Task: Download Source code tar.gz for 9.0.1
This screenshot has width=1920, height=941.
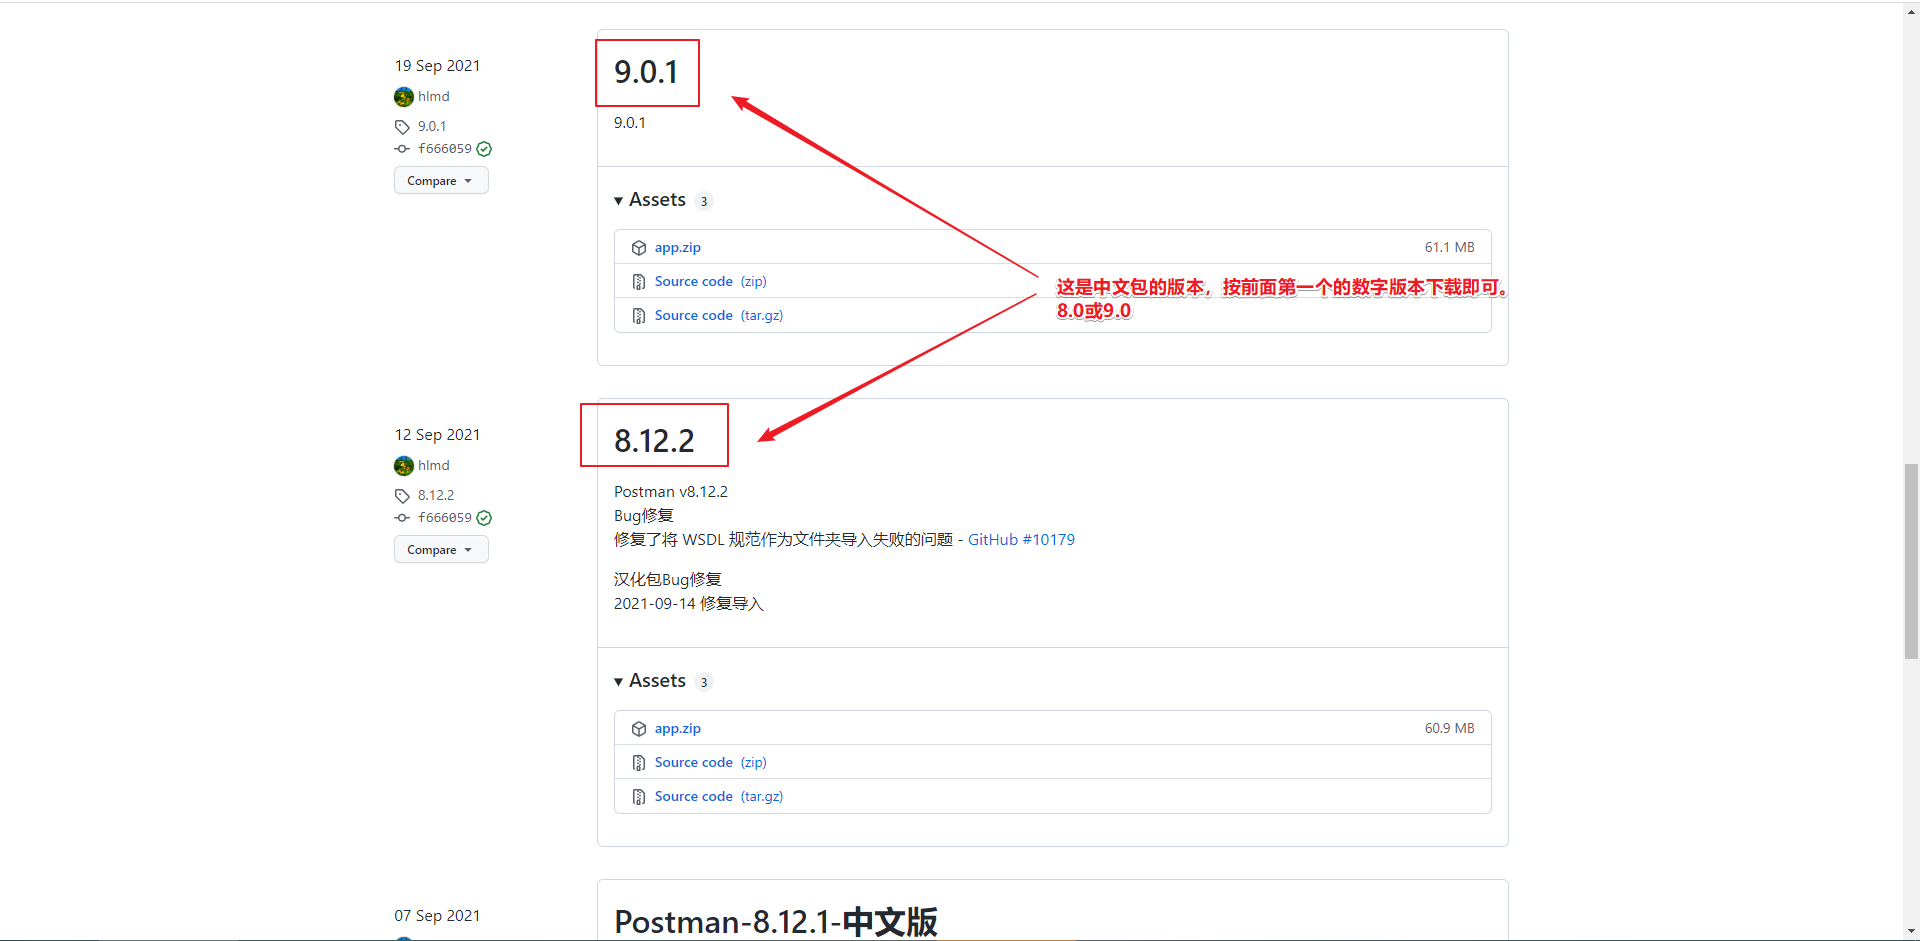Action: 719,316
